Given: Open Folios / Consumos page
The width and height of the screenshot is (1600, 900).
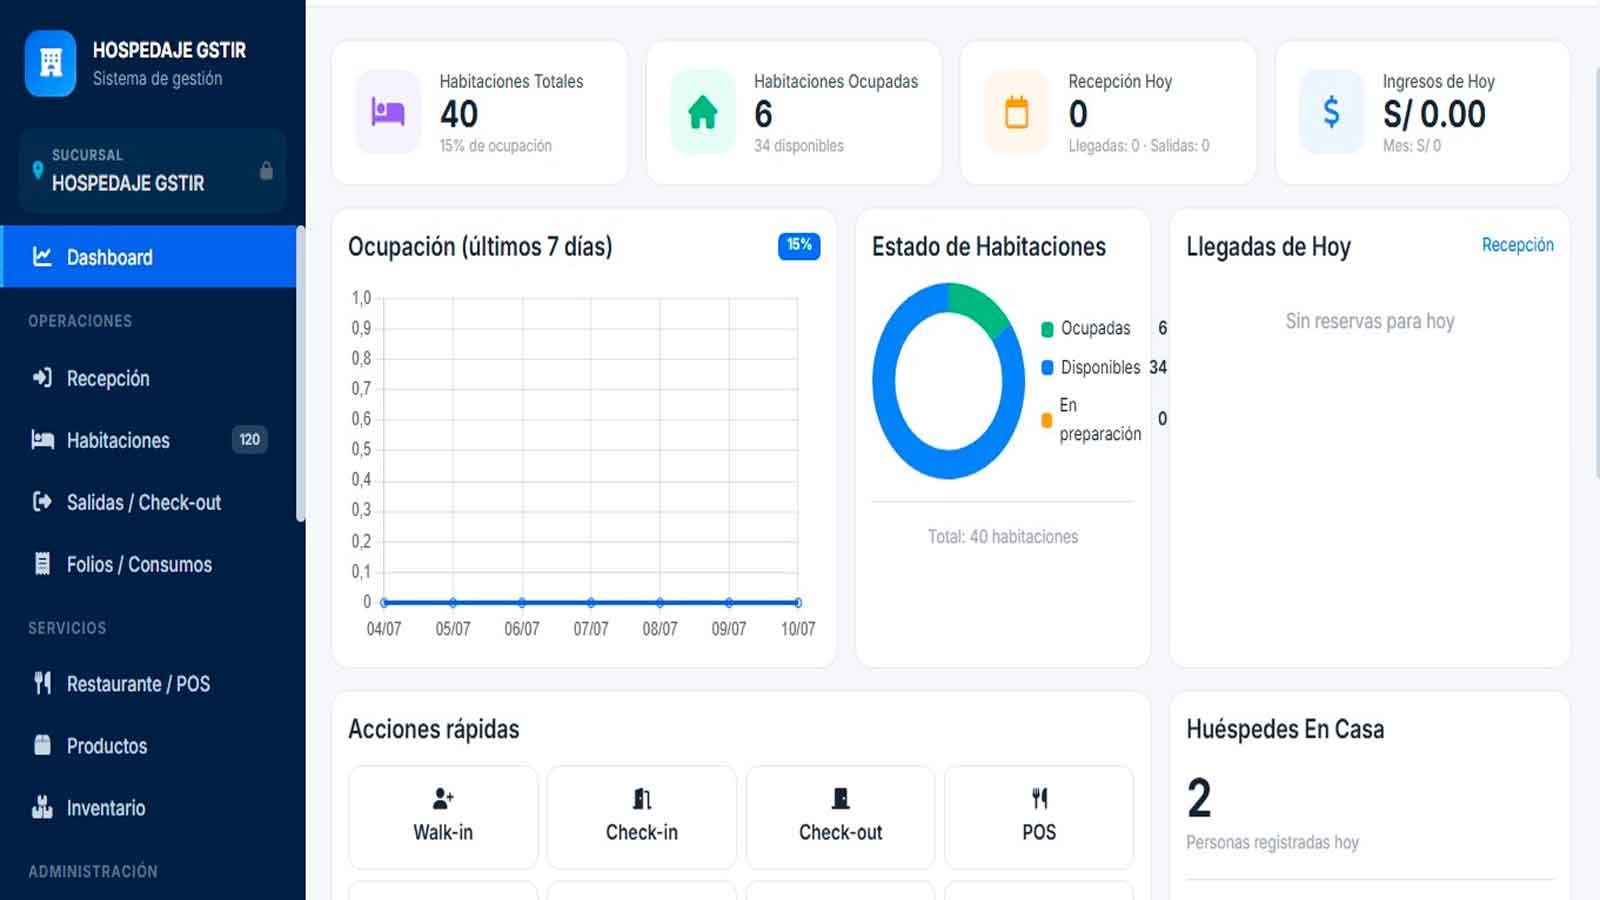Looking at the screenshot, I should [x=148, y=564].
